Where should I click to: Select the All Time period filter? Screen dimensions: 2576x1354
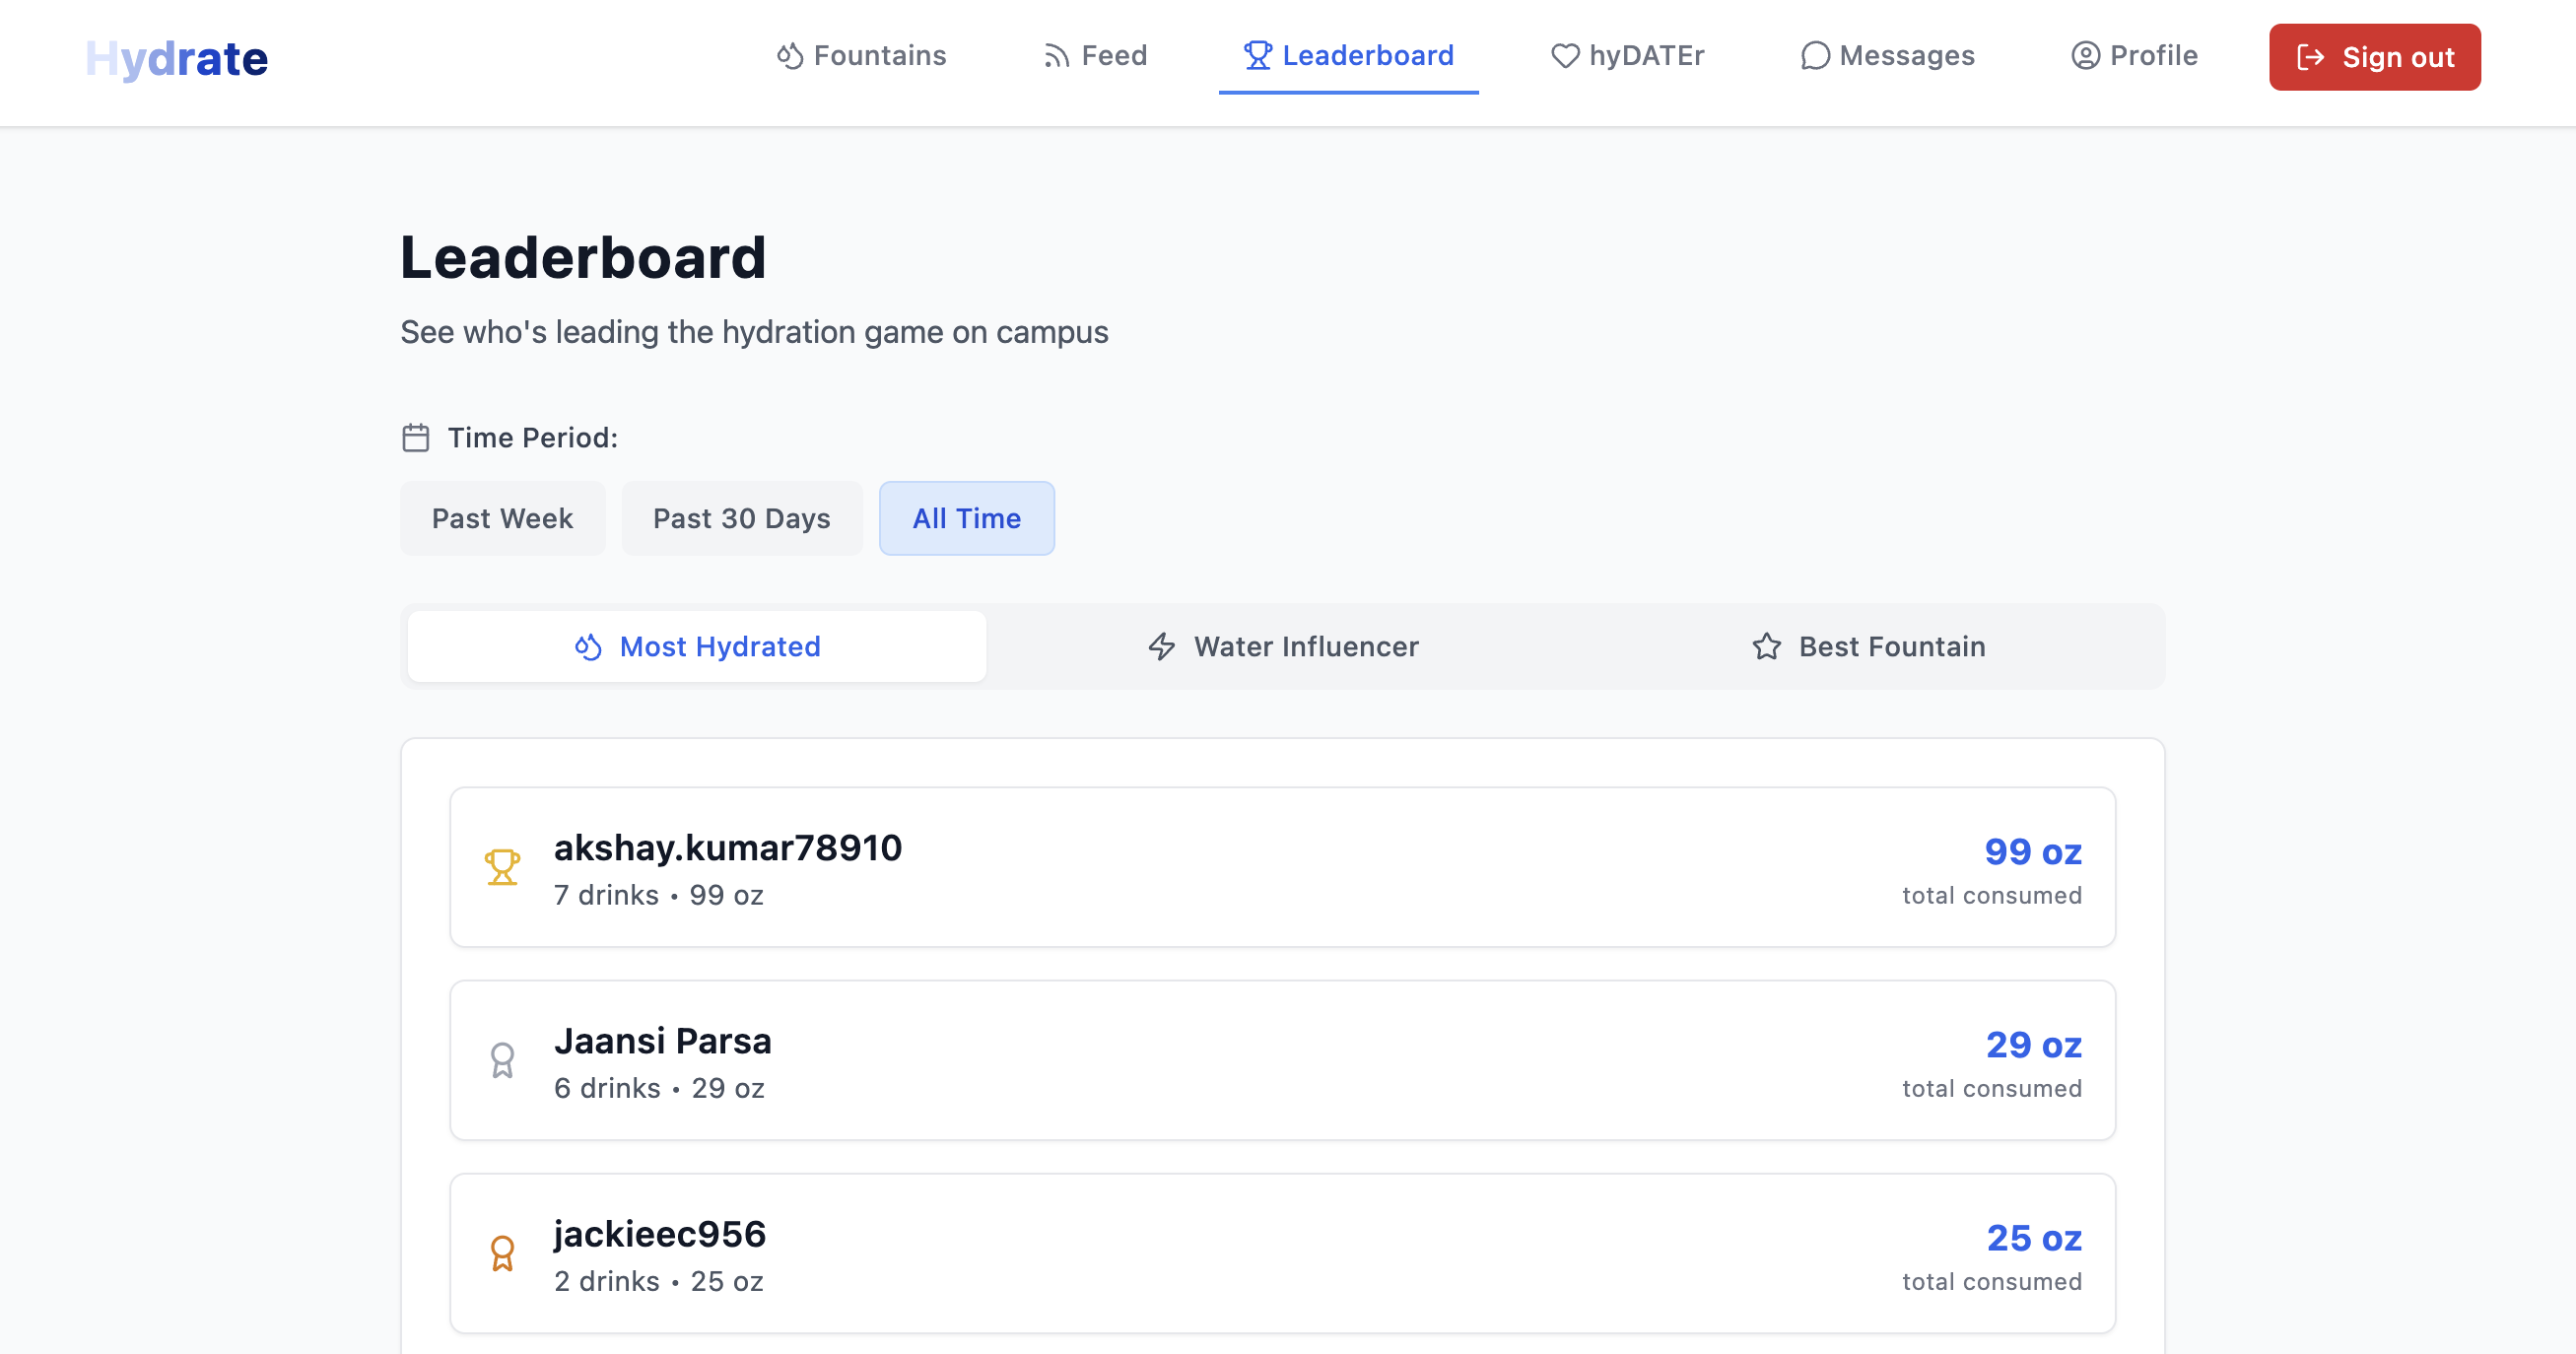coord(966,518)
